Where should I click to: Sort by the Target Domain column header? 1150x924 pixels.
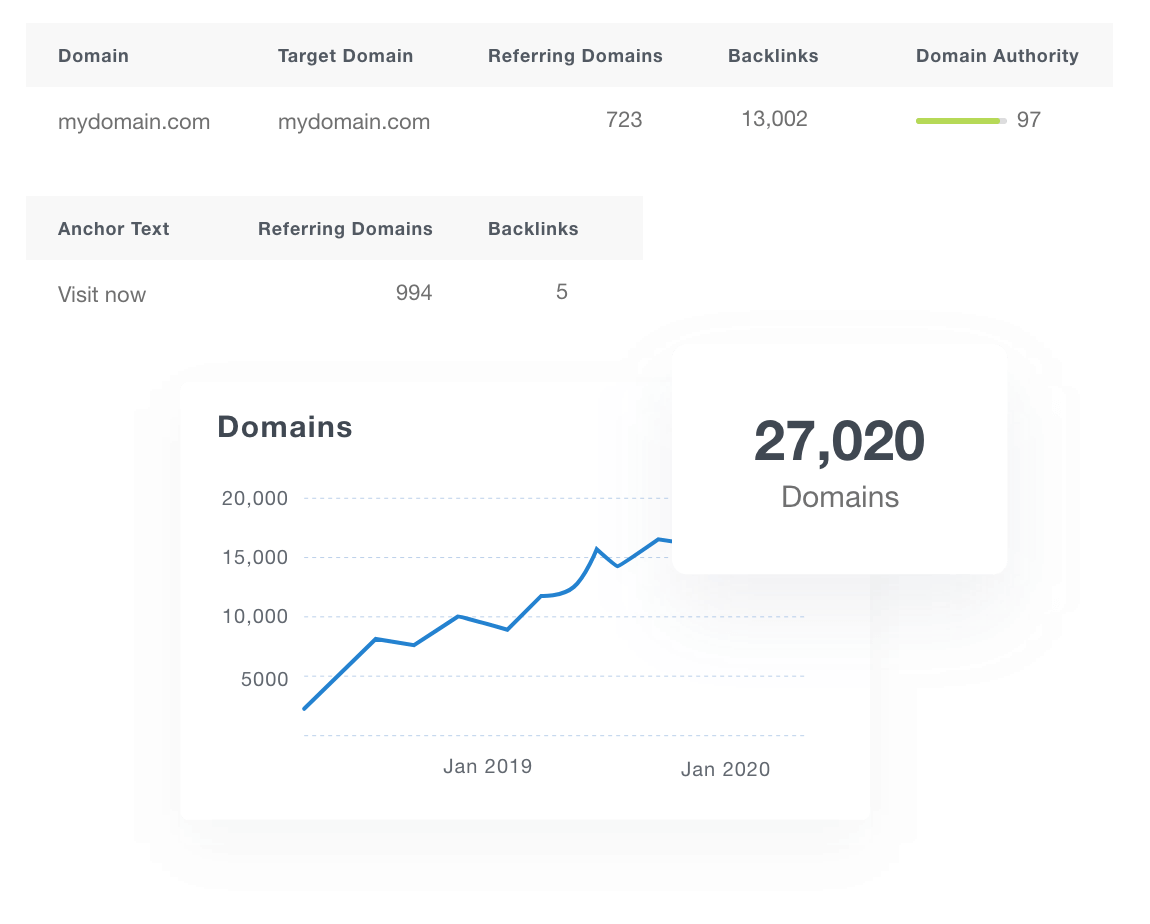coord(345,56)
